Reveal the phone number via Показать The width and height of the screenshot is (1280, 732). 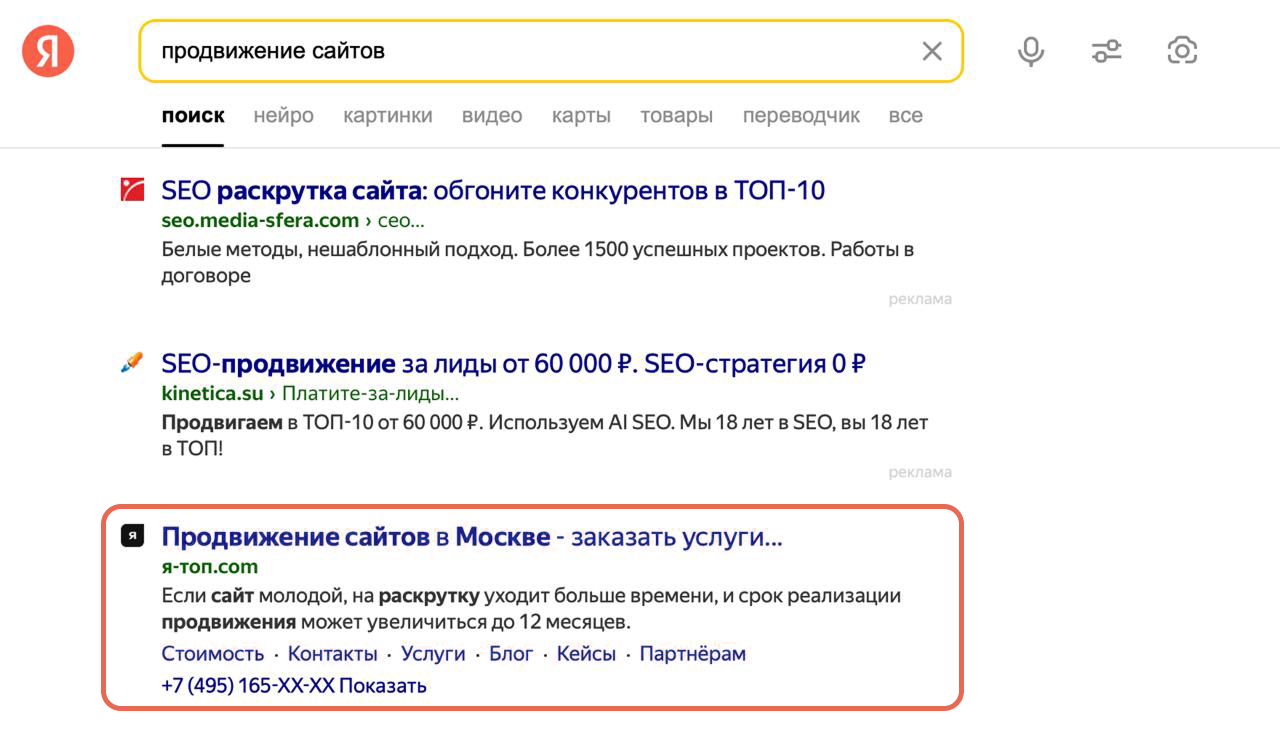click(x=385, y=685)
